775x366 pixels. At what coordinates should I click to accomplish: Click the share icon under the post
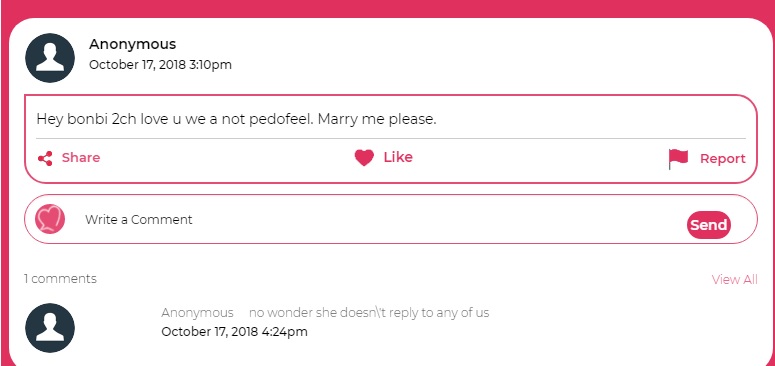pos(45,159)
